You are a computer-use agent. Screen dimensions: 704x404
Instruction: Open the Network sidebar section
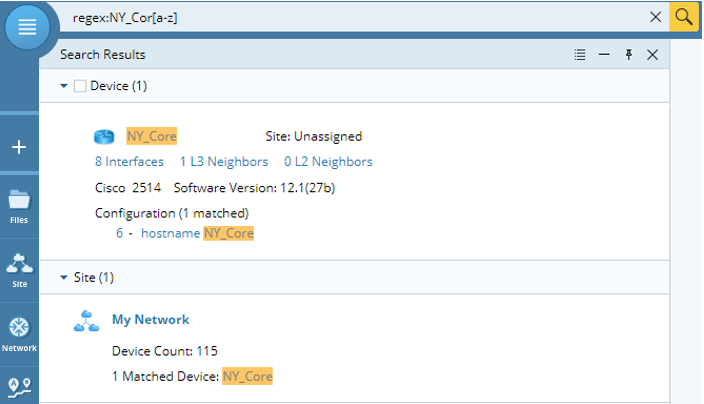[x=19, y=334]
